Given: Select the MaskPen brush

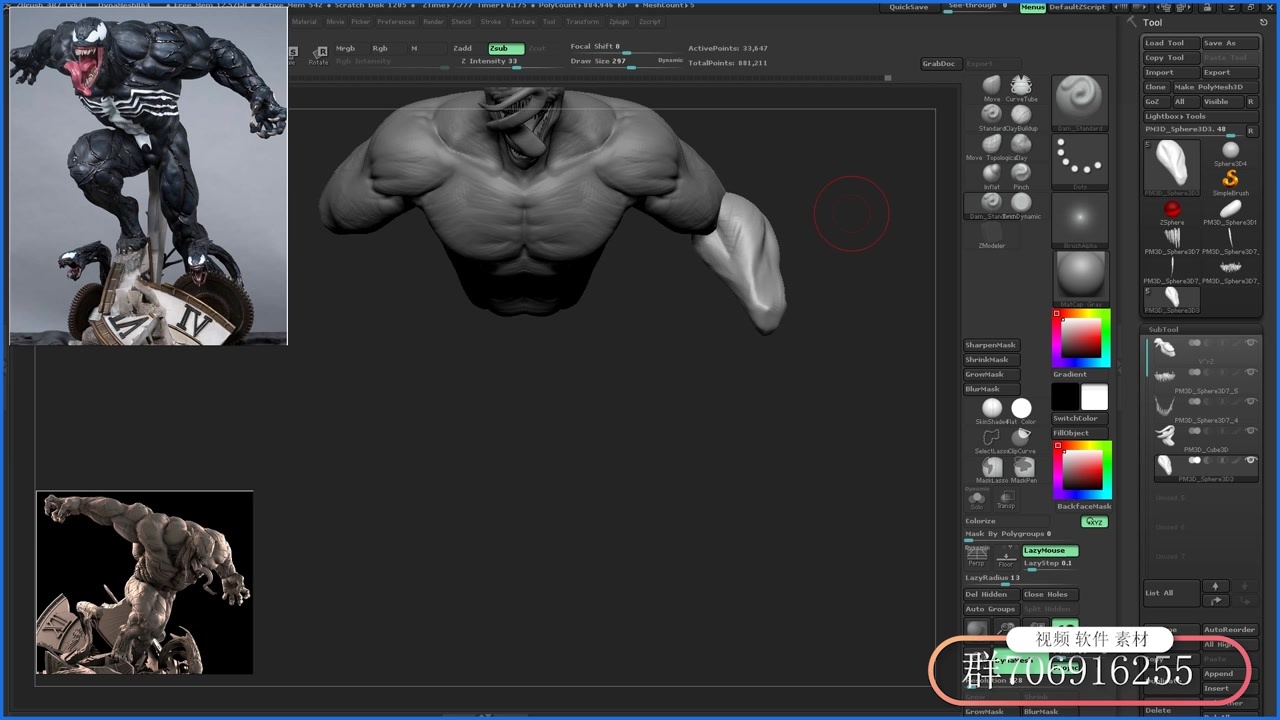Looking at the screenshot, I should coord(1023,468).
